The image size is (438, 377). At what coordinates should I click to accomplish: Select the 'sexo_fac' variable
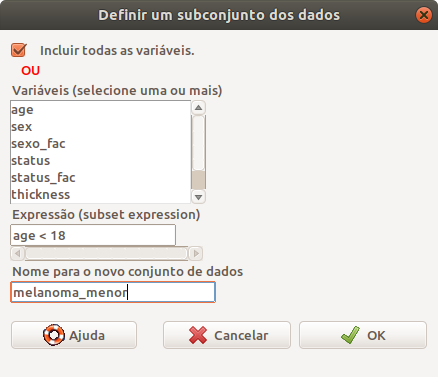(x=100, y=144)
